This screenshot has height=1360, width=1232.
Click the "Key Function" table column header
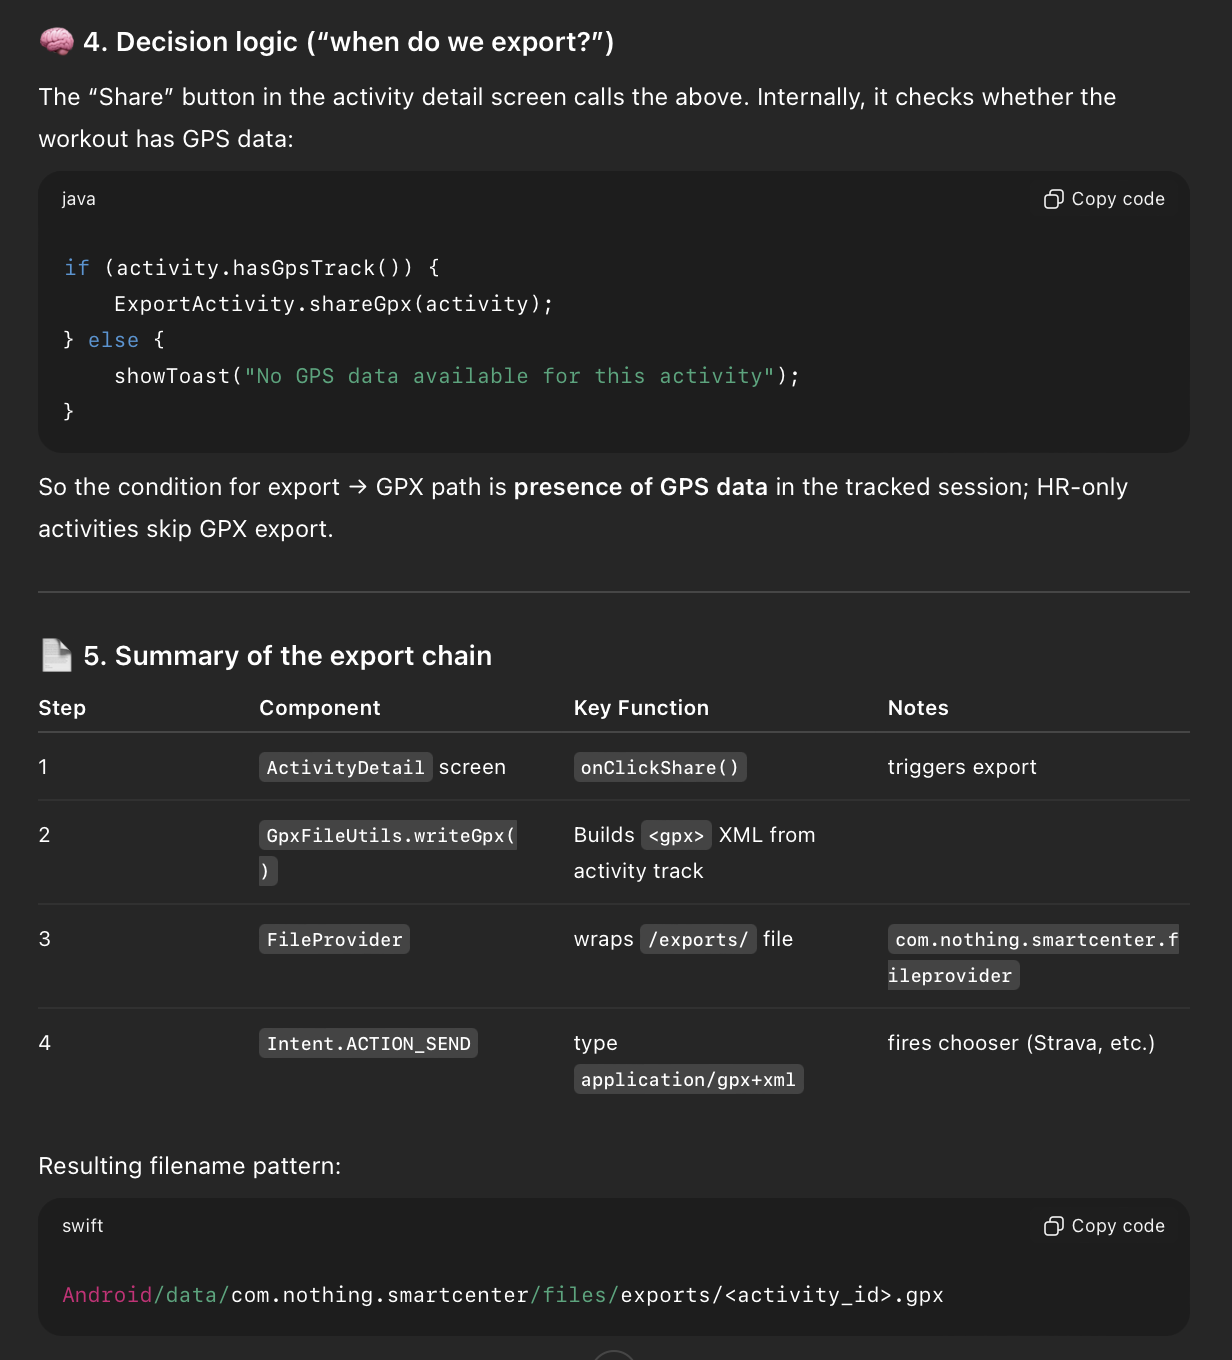pyautogui.click(x=641, y=708)
